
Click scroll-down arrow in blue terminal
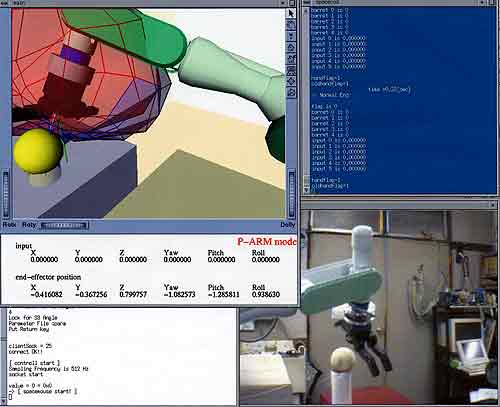coord(306,190)
